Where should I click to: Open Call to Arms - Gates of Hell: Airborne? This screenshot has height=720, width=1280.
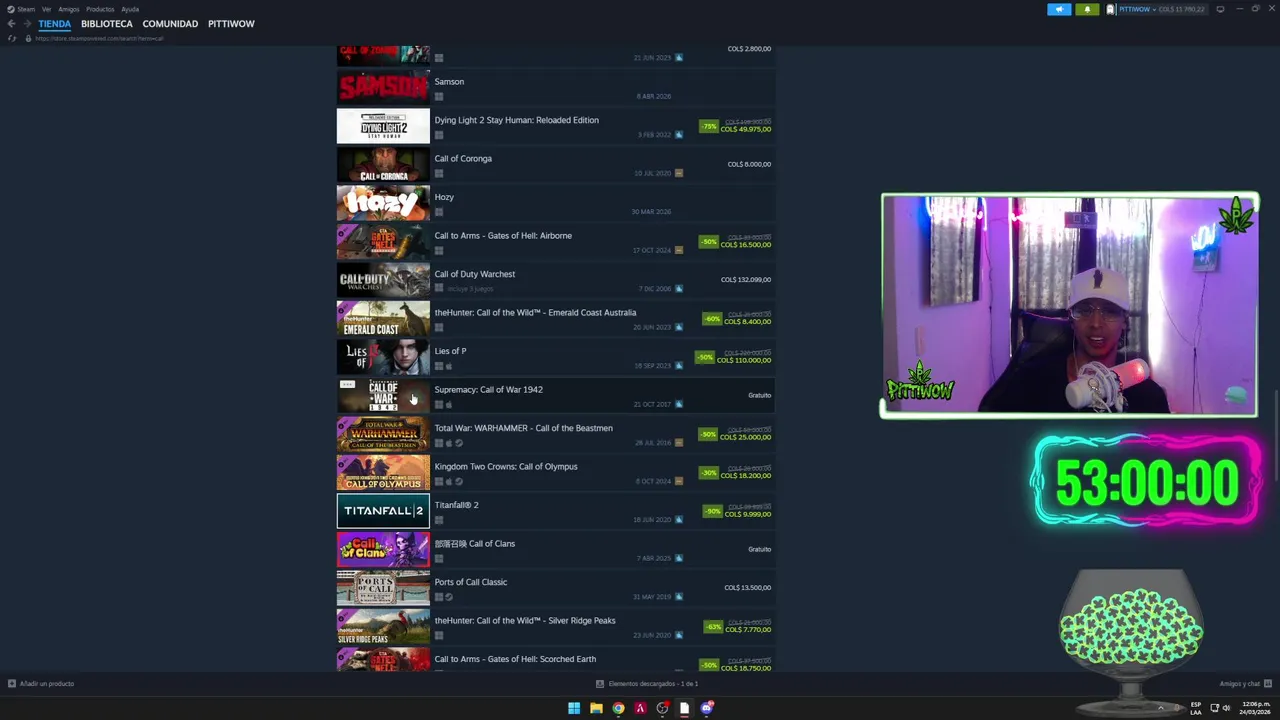(555, 242)
